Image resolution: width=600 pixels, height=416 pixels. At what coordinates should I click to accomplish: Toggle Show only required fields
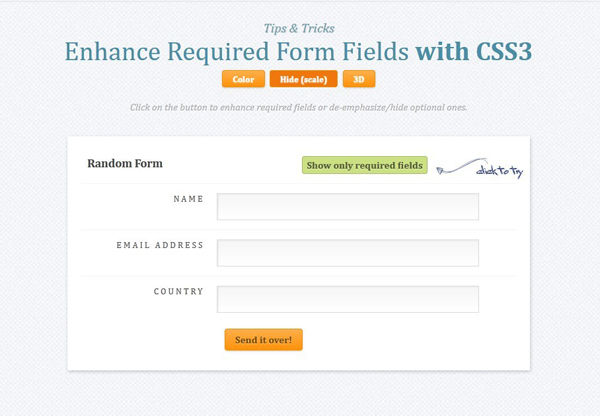365,165
